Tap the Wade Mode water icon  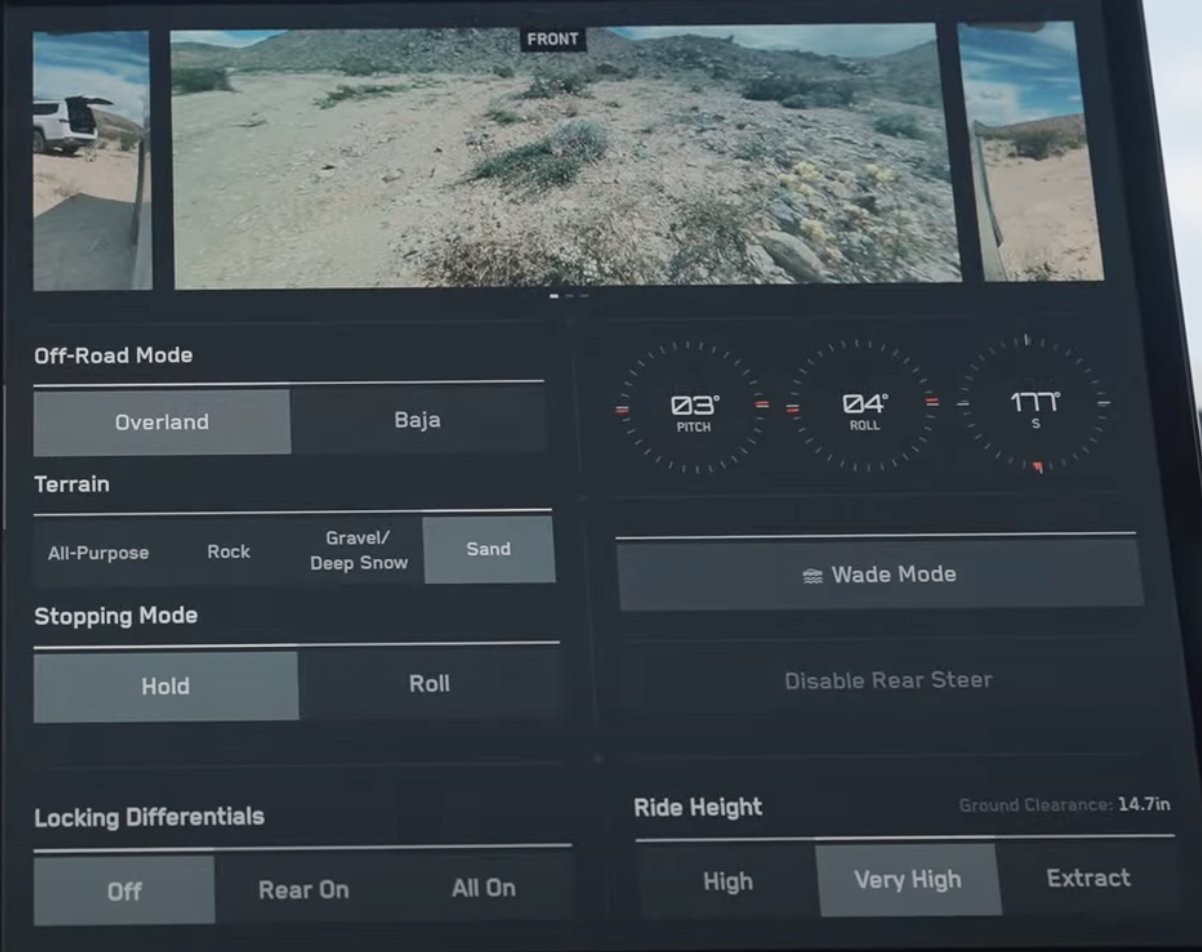[x=812, y=576]
